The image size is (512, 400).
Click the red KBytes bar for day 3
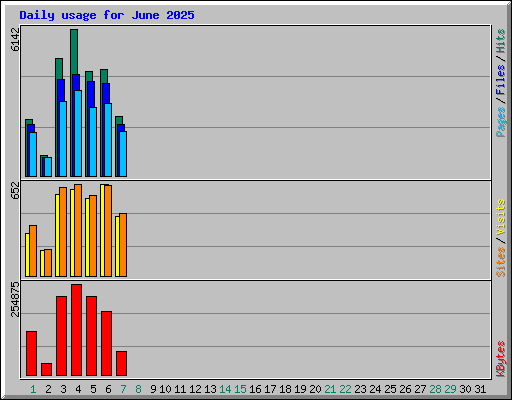point(61,336)
